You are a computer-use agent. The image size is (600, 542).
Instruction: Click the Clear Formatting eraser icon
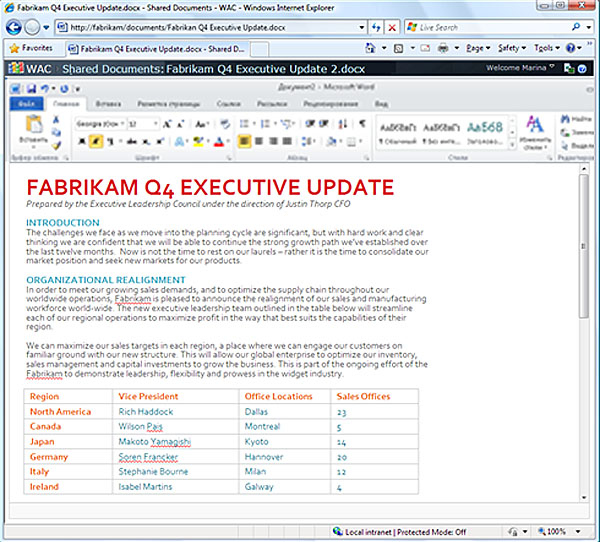[225, 124]
